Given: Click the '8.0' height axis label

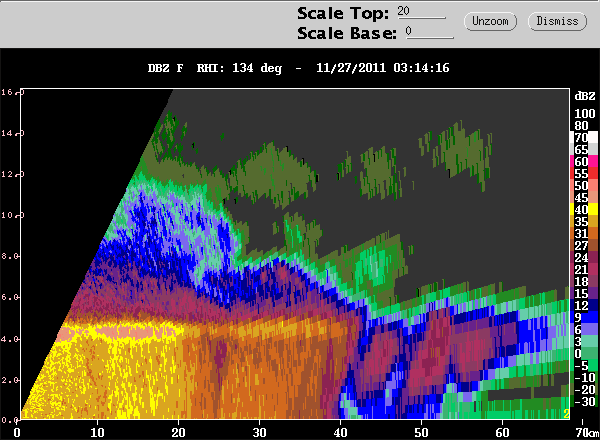Looking at the screenshot, I should coord(10,256).
